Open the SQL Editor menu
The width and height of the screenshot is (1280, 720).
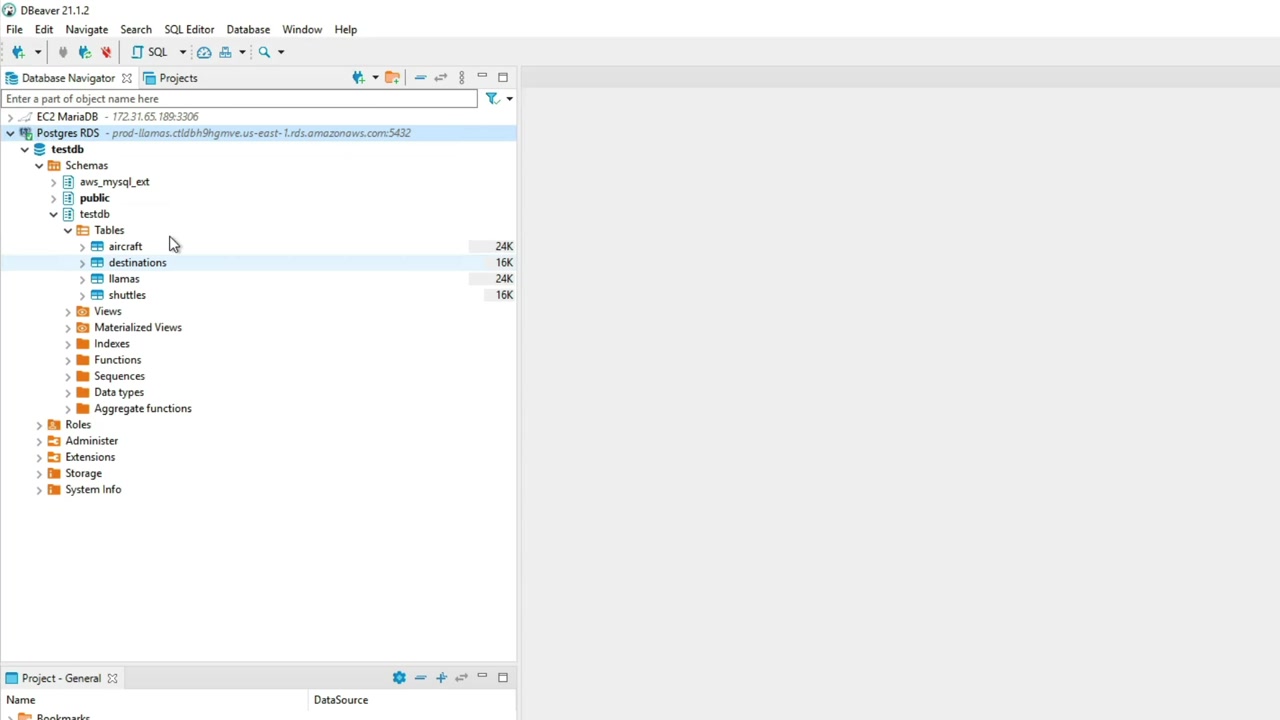pyautogui.click(x=189, y=30)
